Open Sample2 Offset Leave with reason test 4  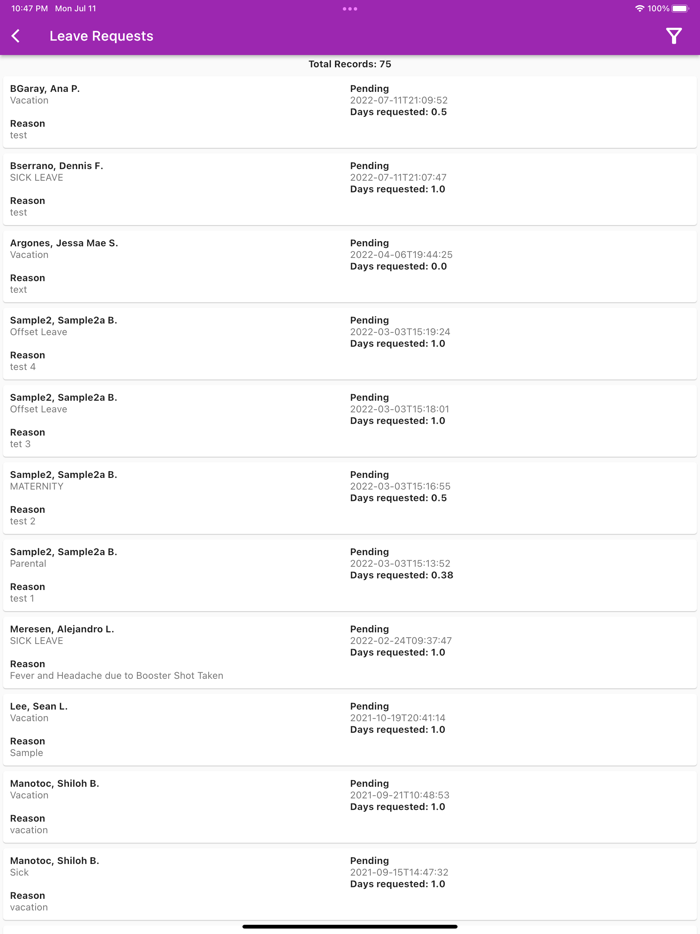(350, 343)
